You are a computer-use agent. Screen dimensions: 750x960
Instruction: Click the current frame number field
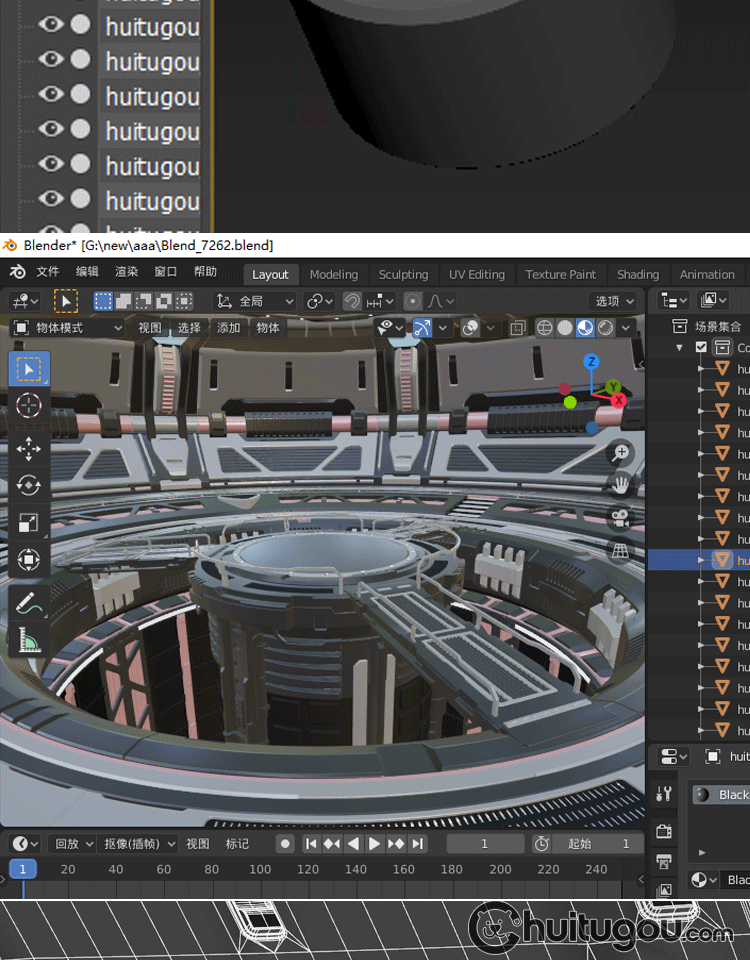point(485,844)
